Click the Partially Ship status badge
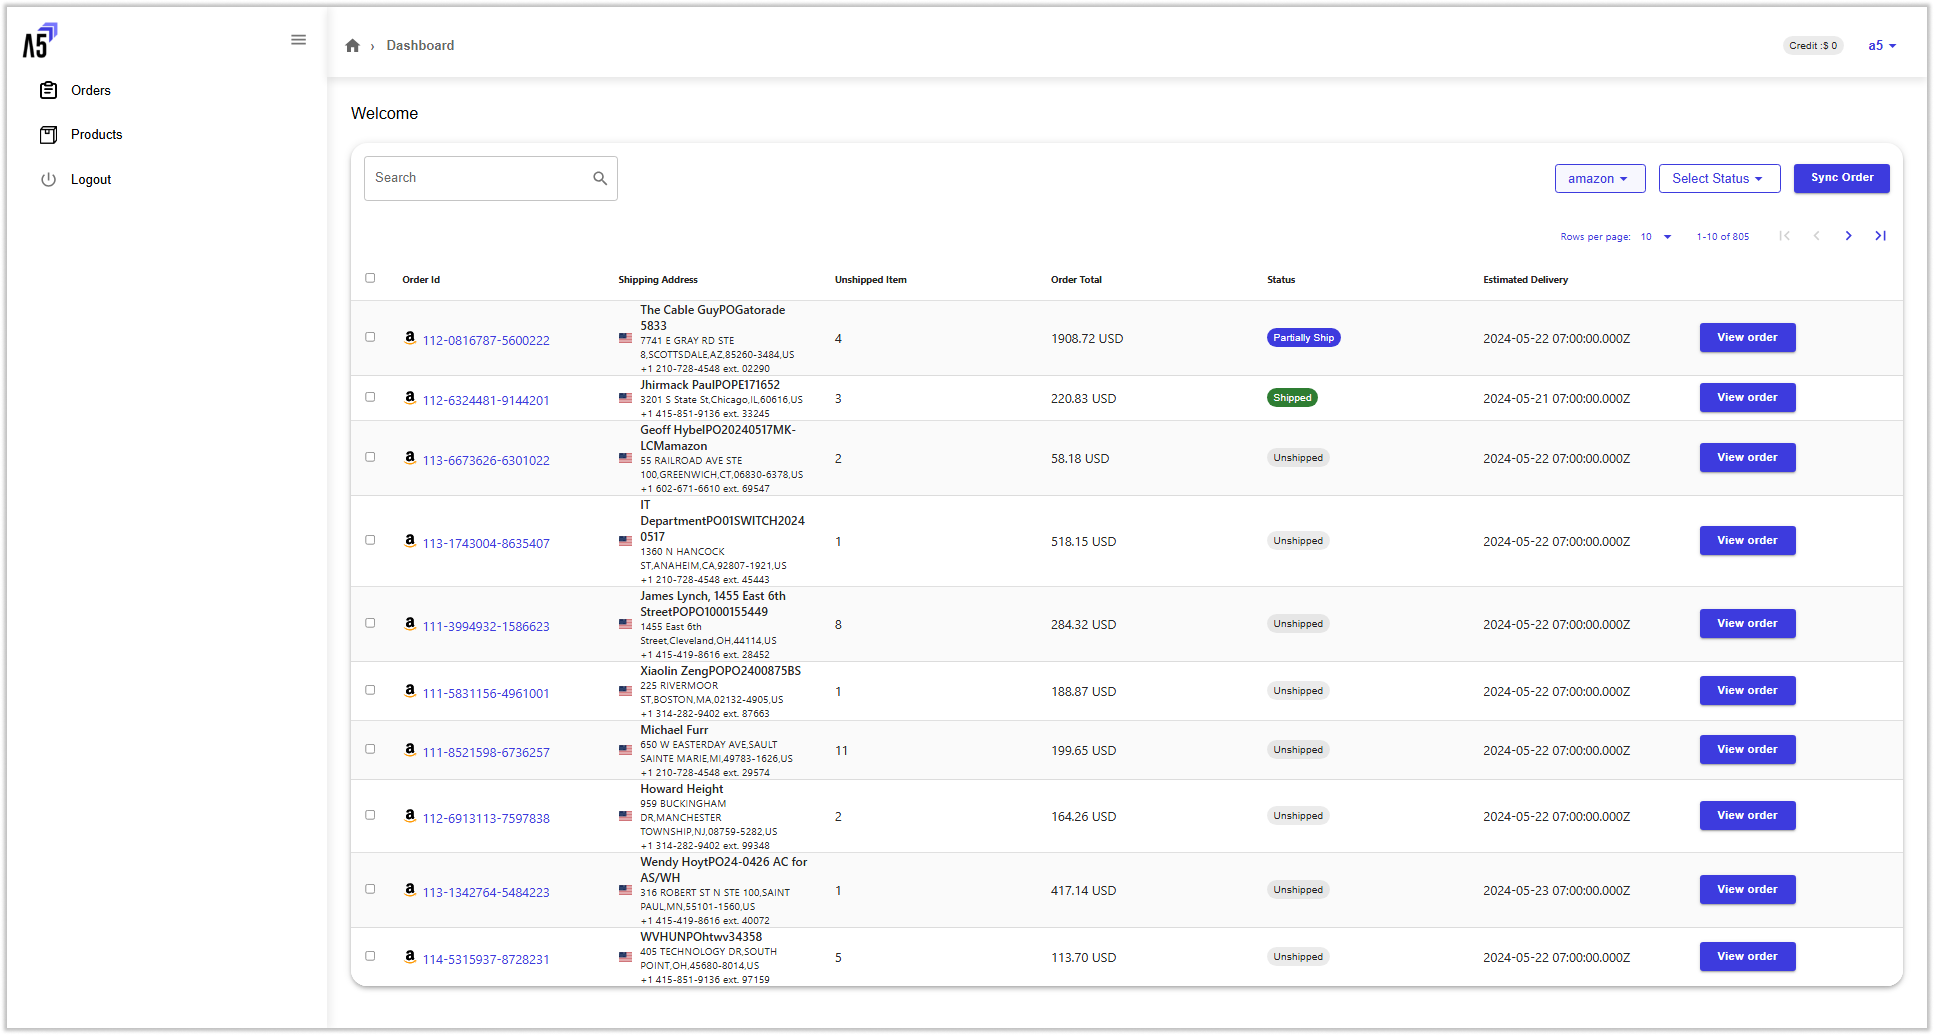 click(1303, 338)
